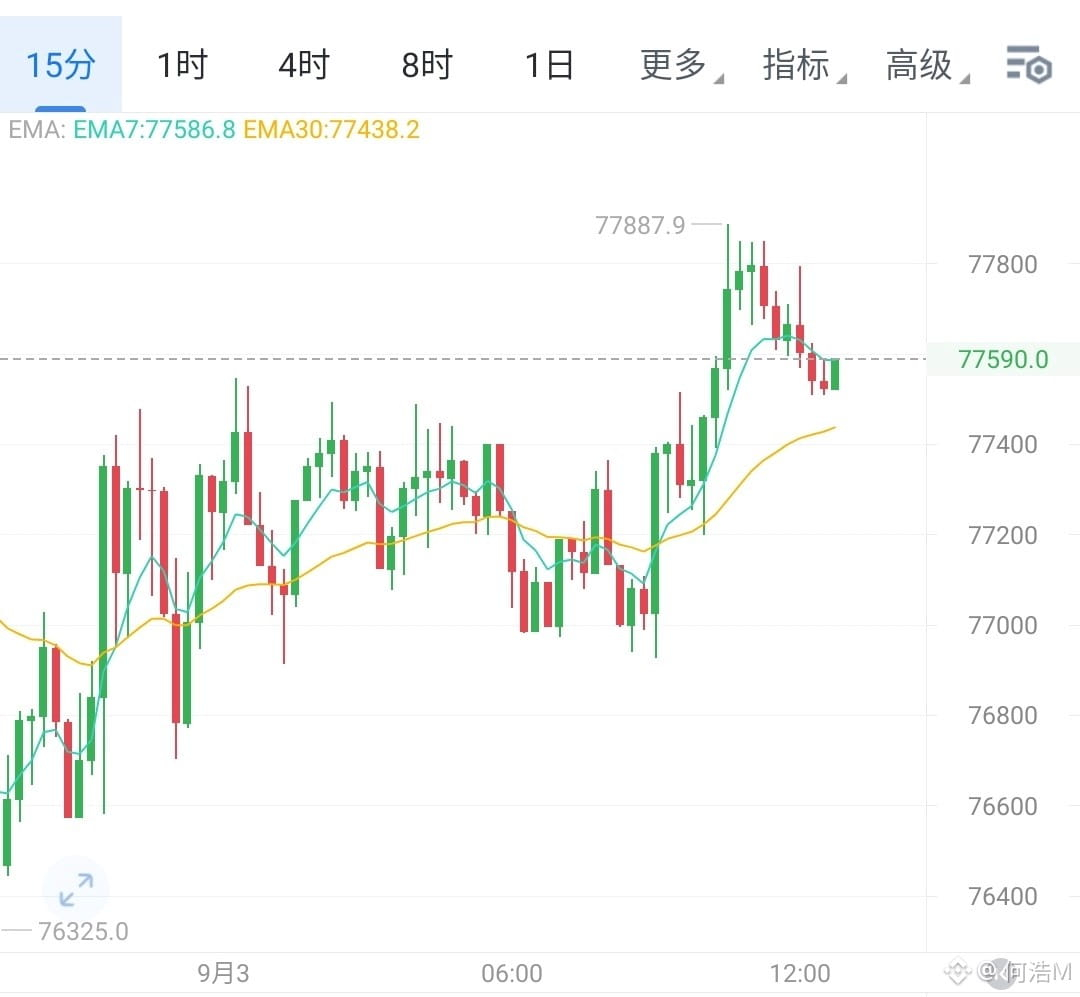Click the 12:00 time axis label
This screenshot has height=997, width=1080.
[800, 974]
